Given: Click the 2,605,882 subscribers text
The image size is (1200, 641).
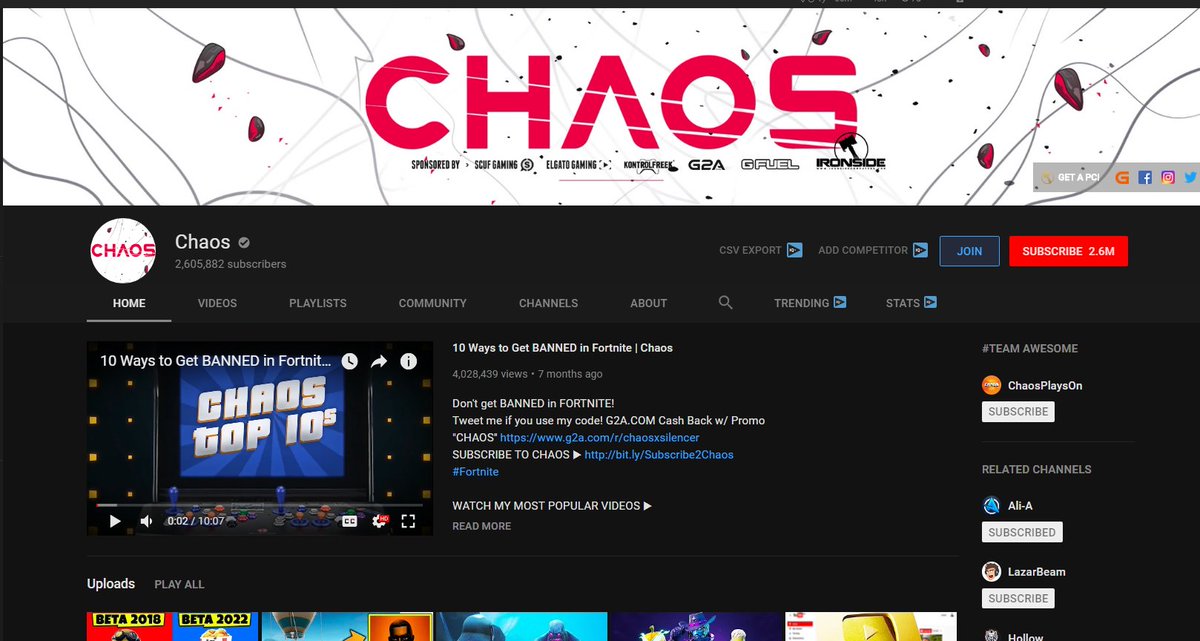Looking at the screenshot, I should (230, 264).
